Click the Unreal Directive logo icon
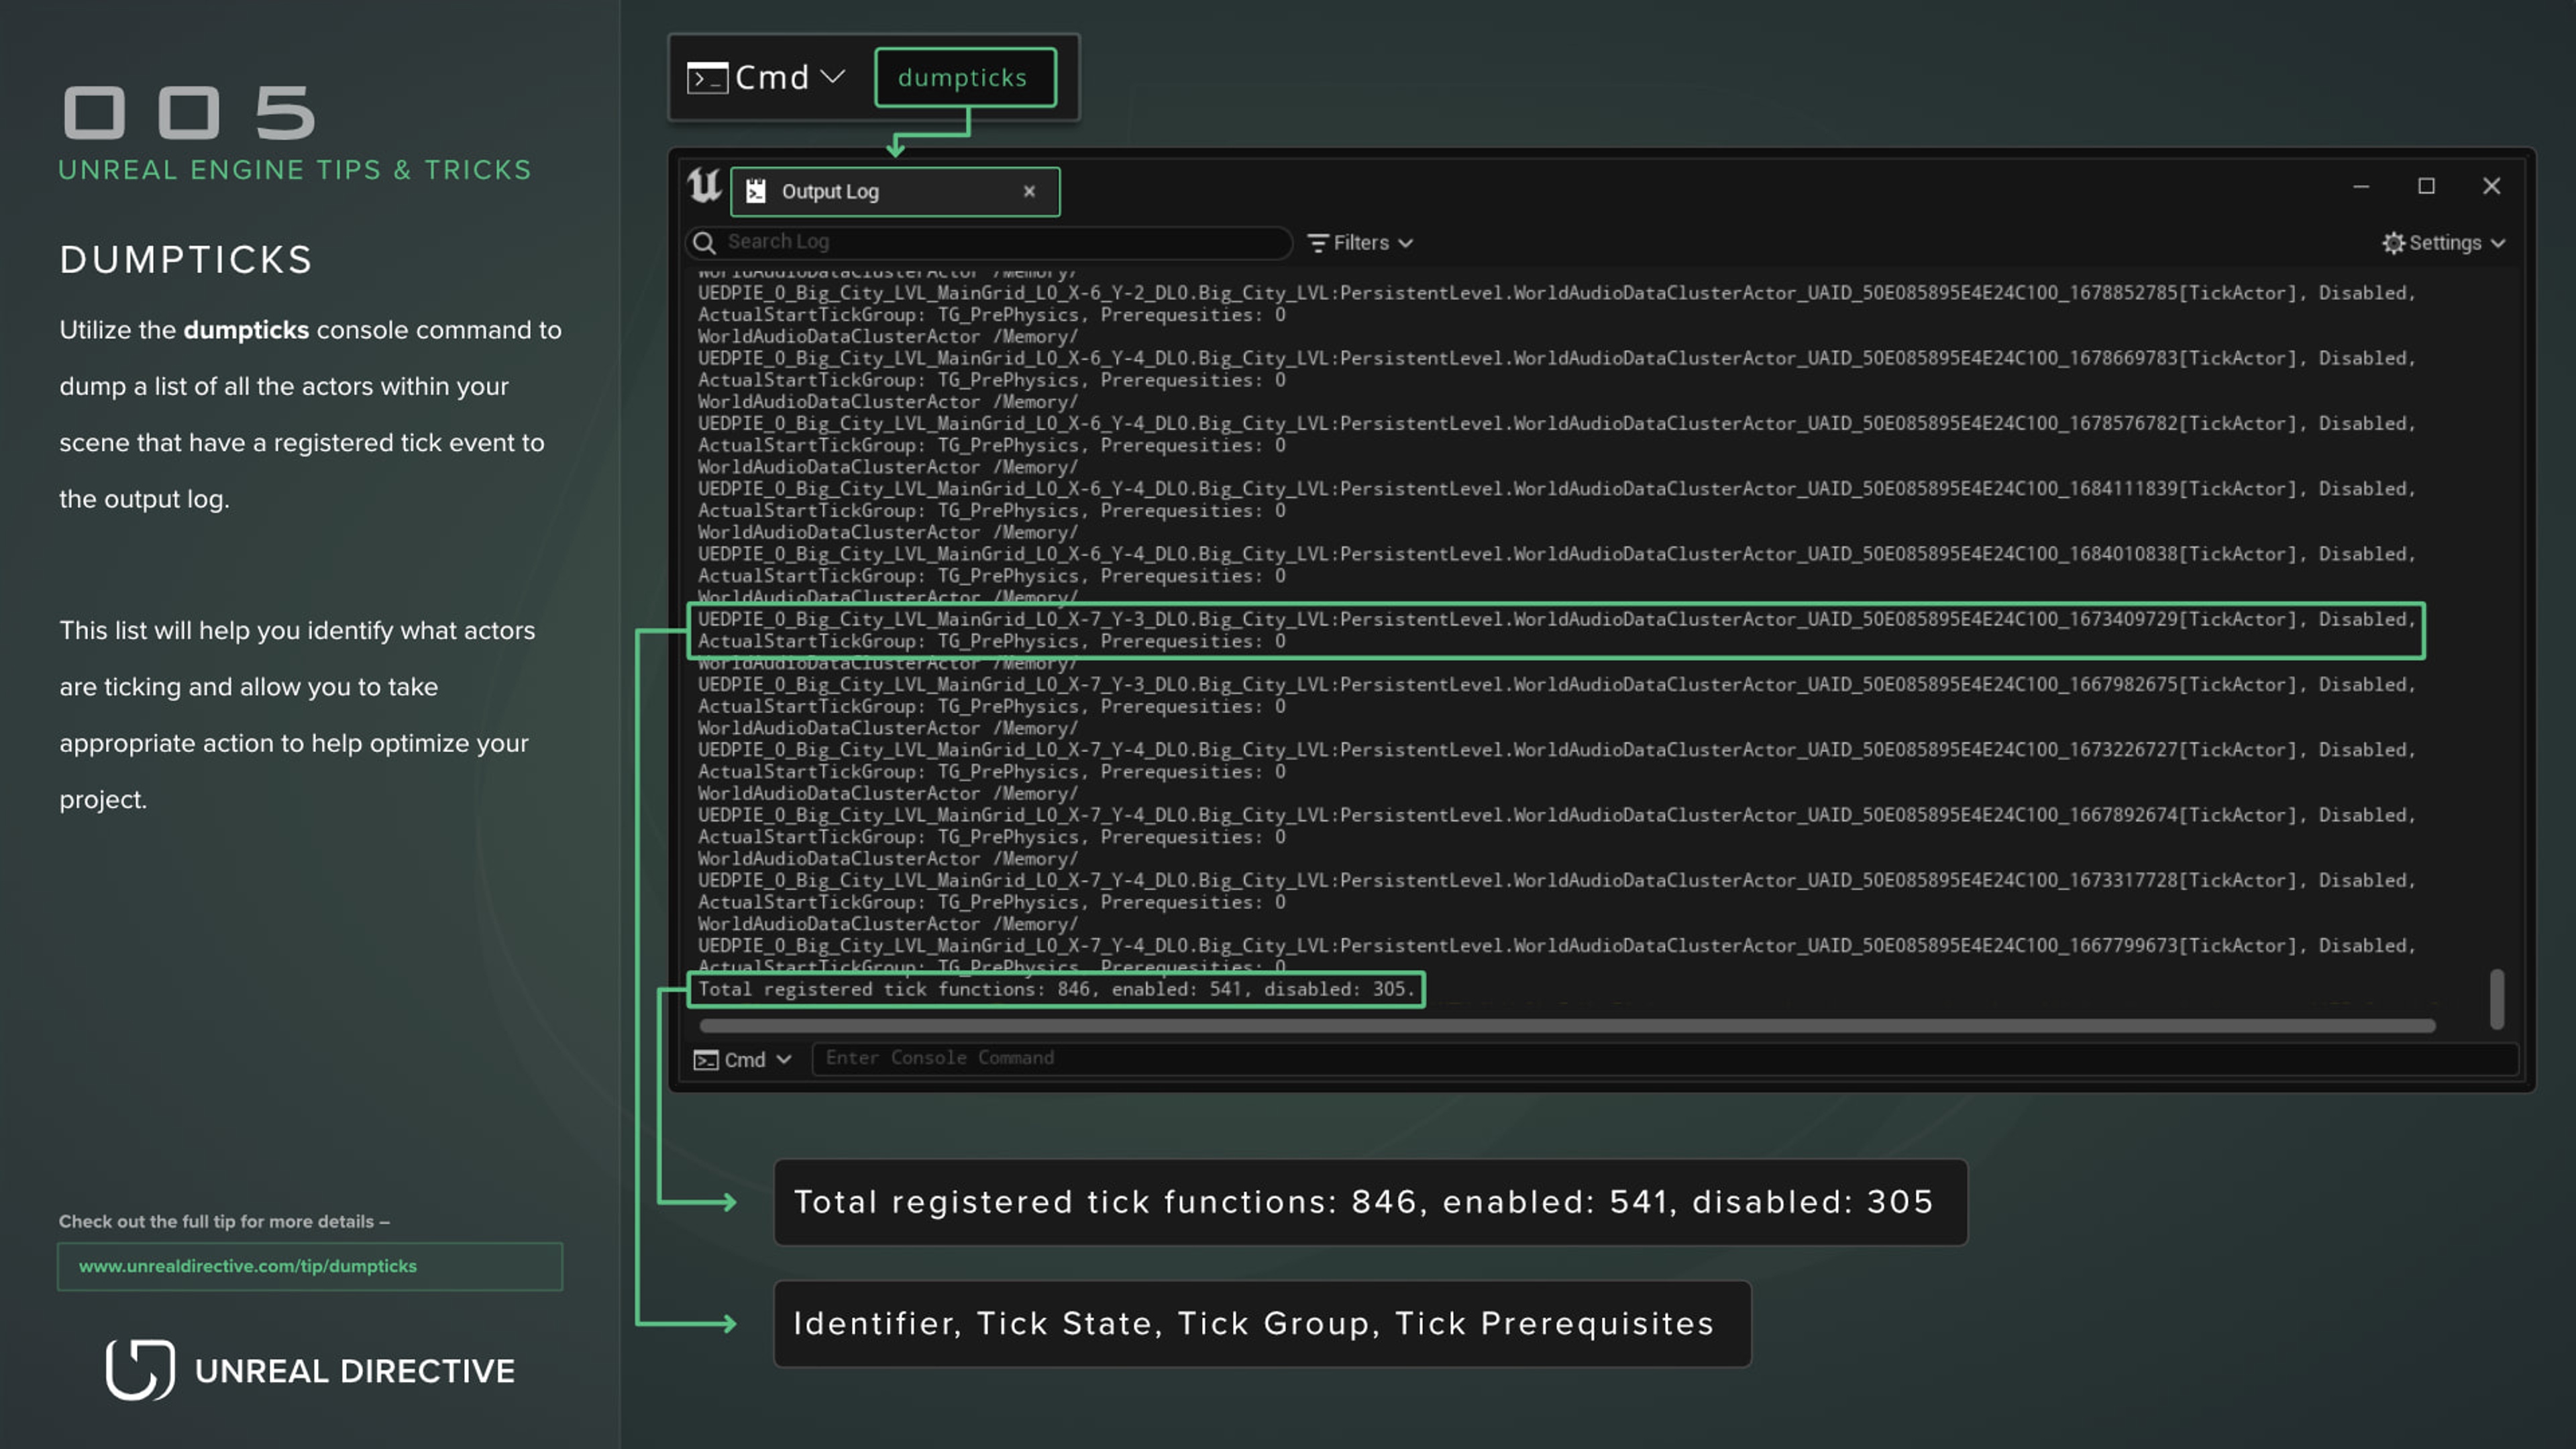Screen dimensions: 2576x1449 pos(140,1369)
